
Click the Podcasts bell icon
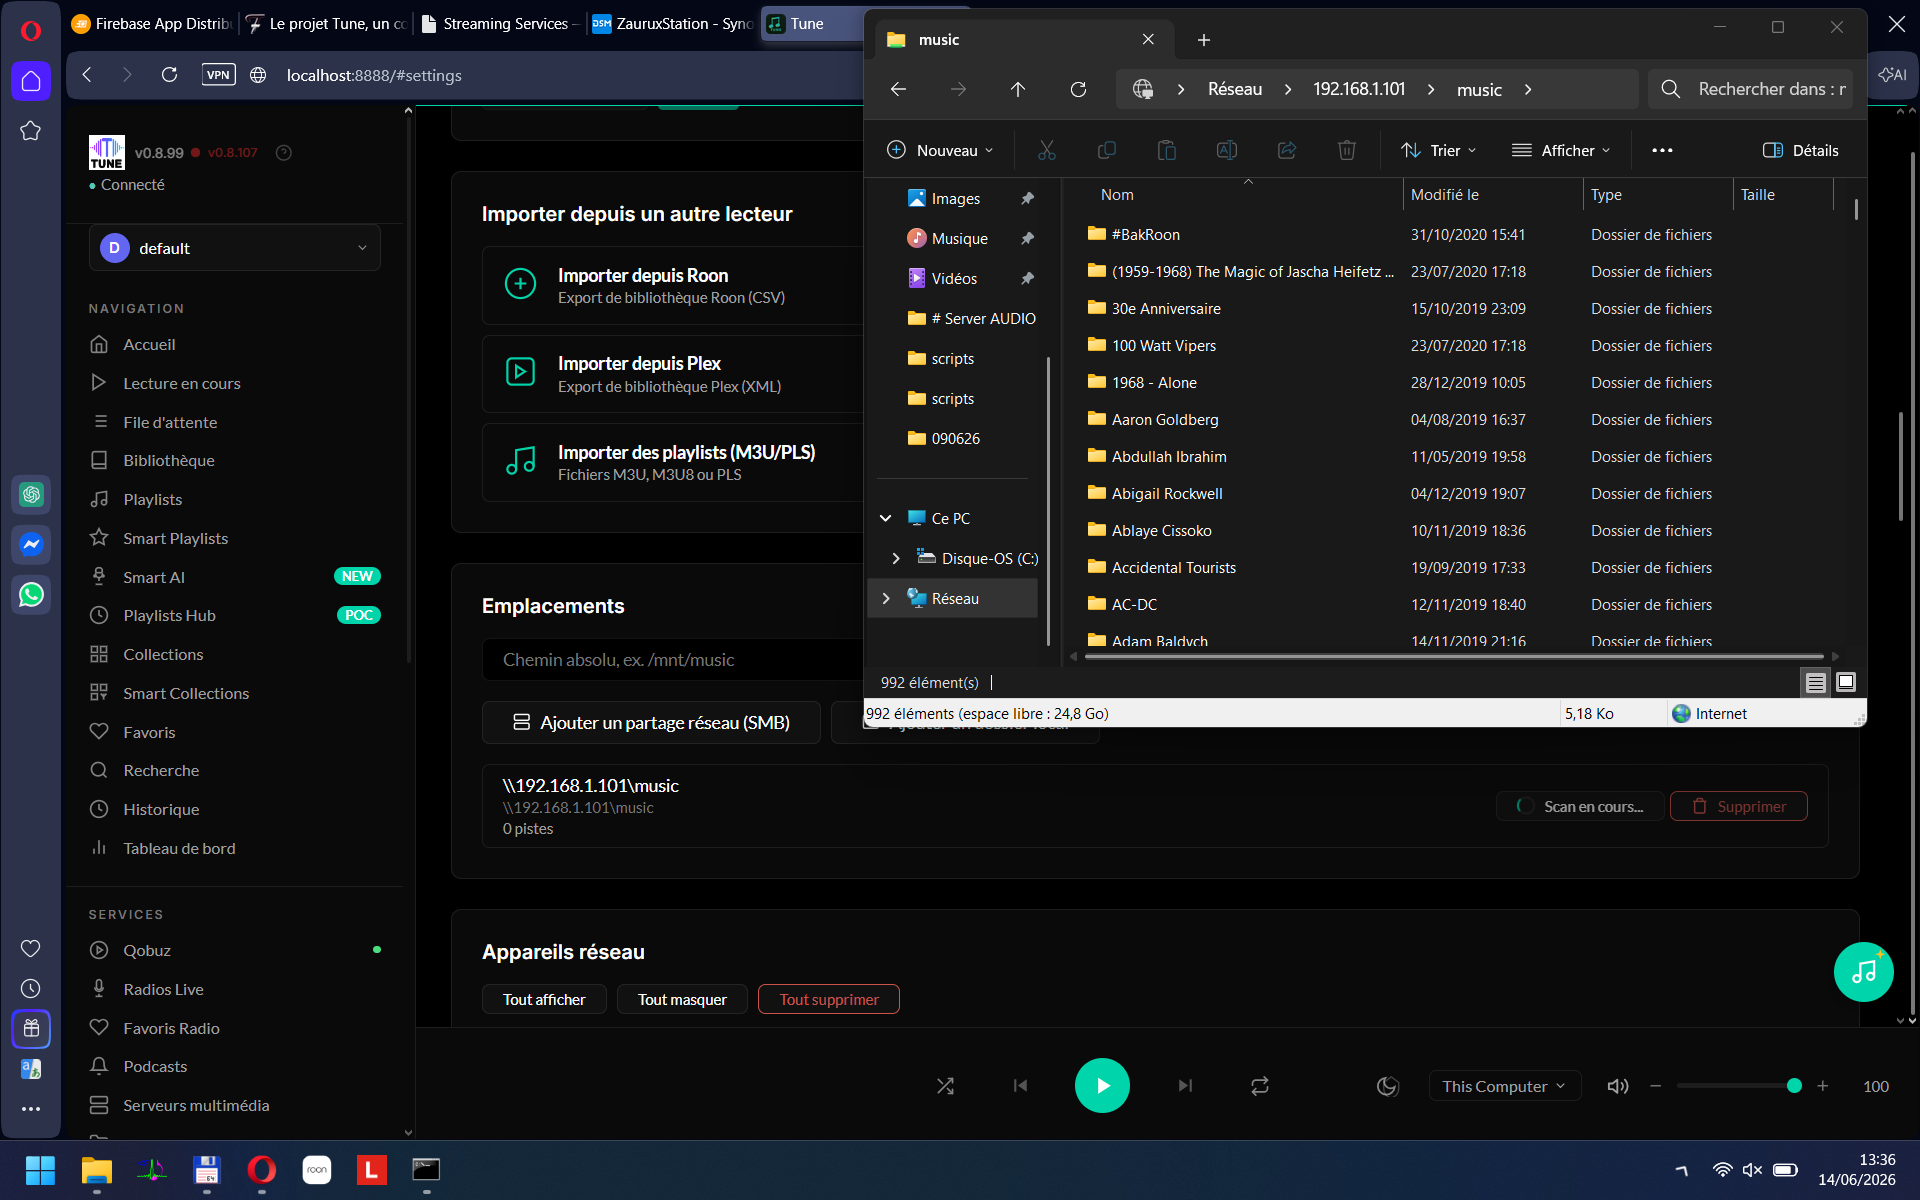pos(99,1066)
